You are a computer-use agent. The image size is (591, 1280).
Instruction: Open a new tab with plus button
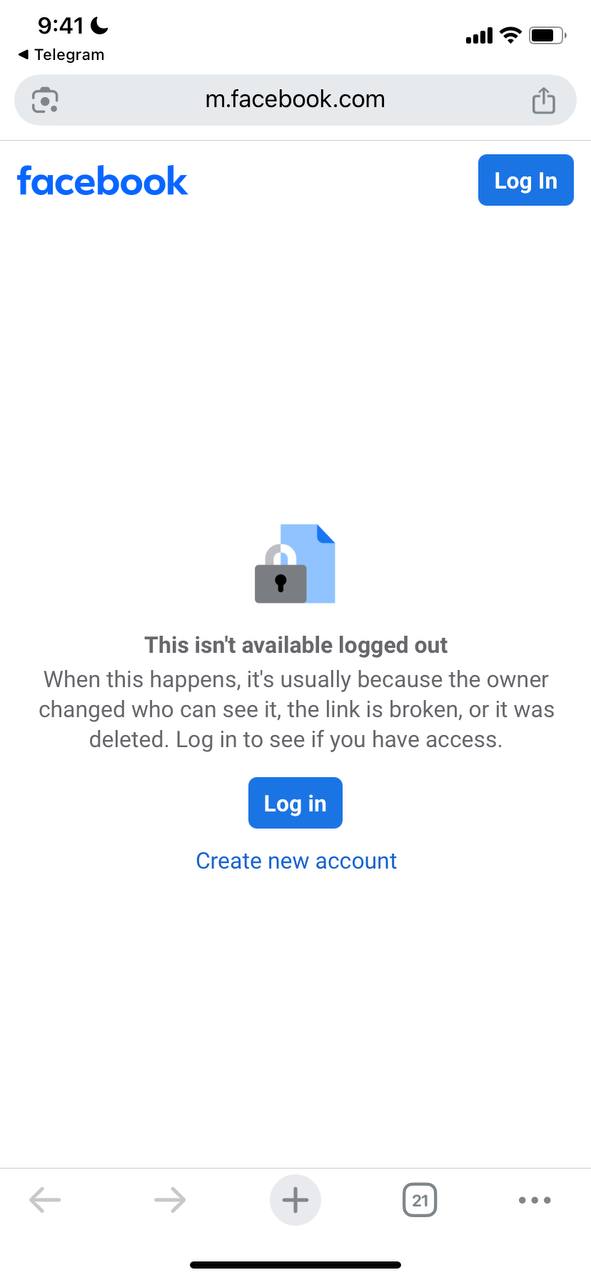(295, 1200)
